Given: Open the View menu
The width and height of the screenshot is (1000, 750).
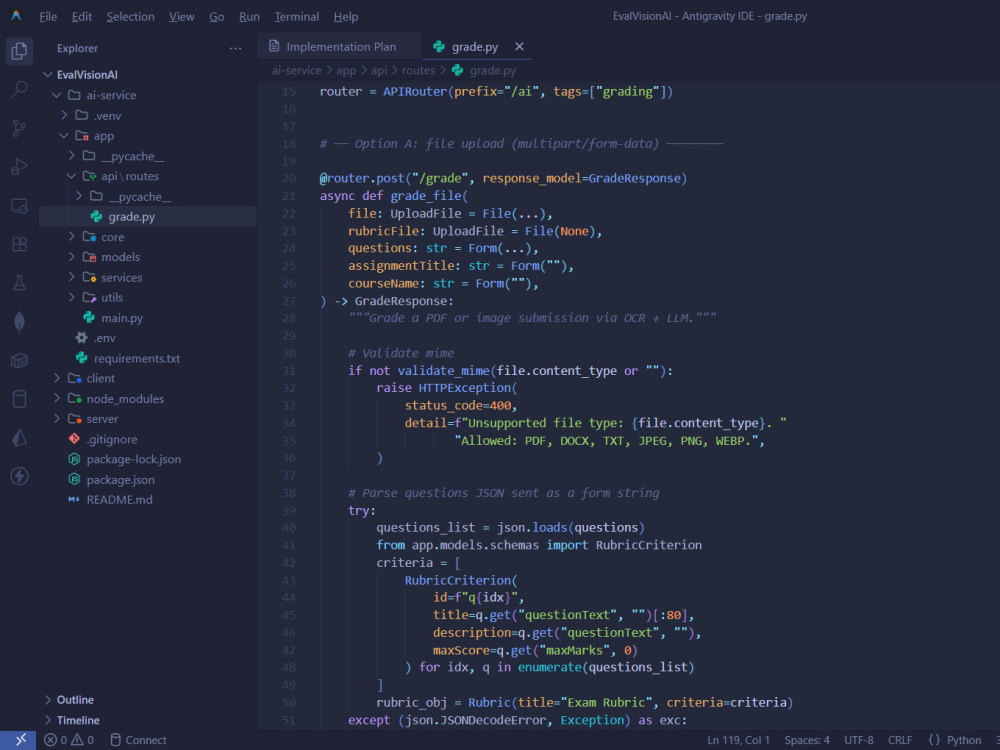Looking at the screenshot, I should [182, 17].
